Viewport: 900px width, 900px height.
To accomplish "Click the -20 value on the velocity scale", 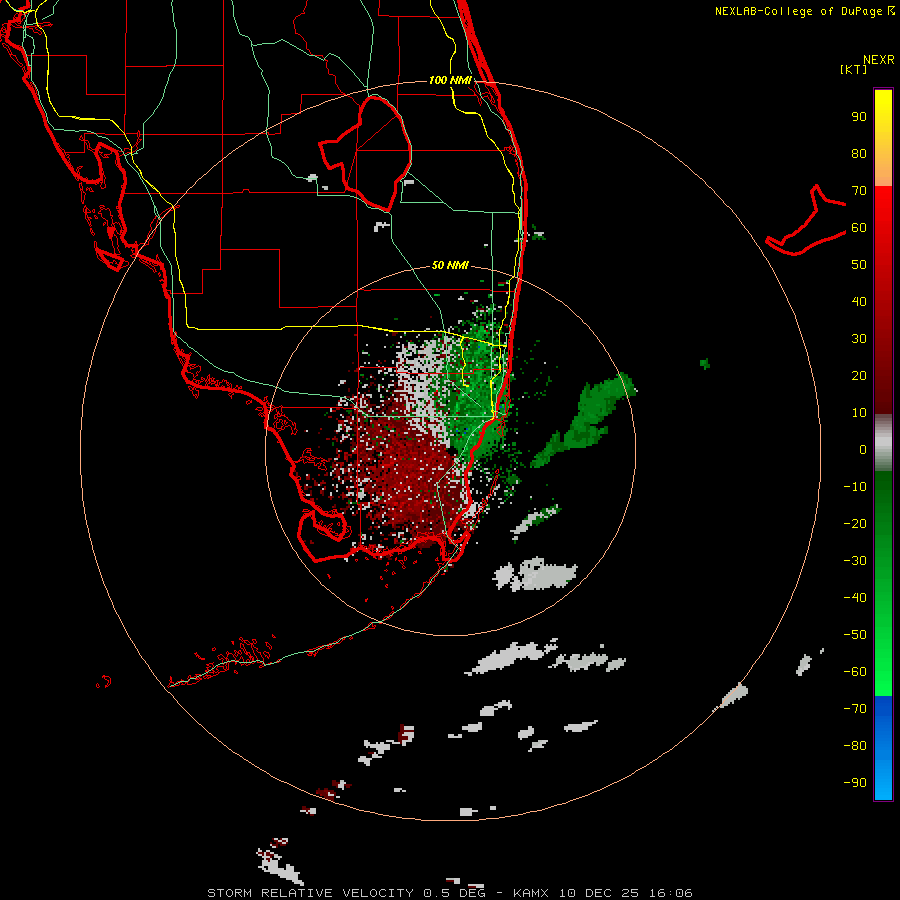I will [x=855, y=524].
